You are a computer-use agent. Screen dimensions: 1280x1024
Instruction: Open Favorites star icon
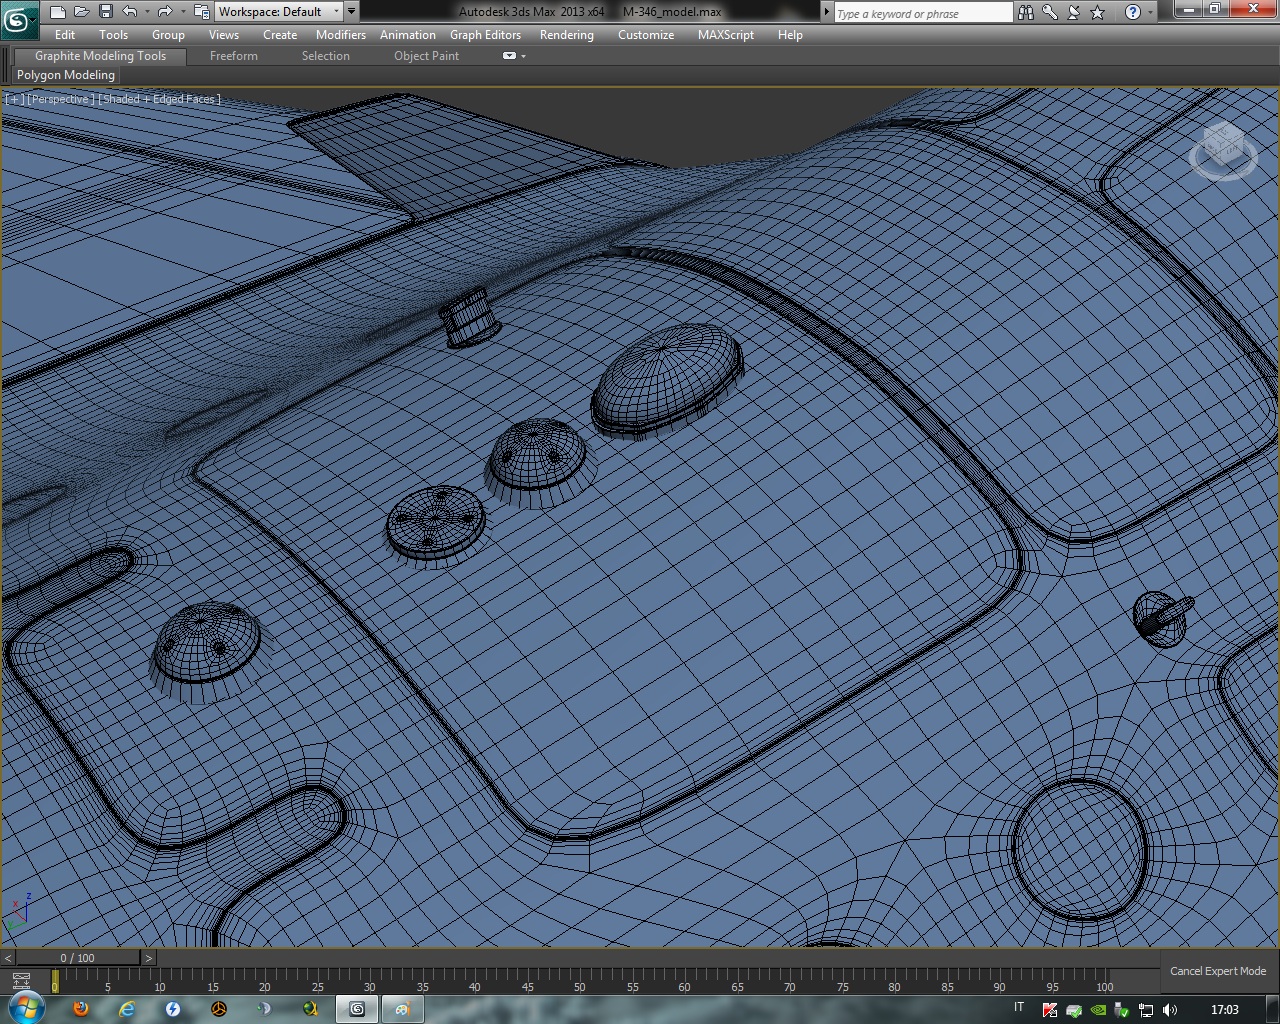[1098, 12]
